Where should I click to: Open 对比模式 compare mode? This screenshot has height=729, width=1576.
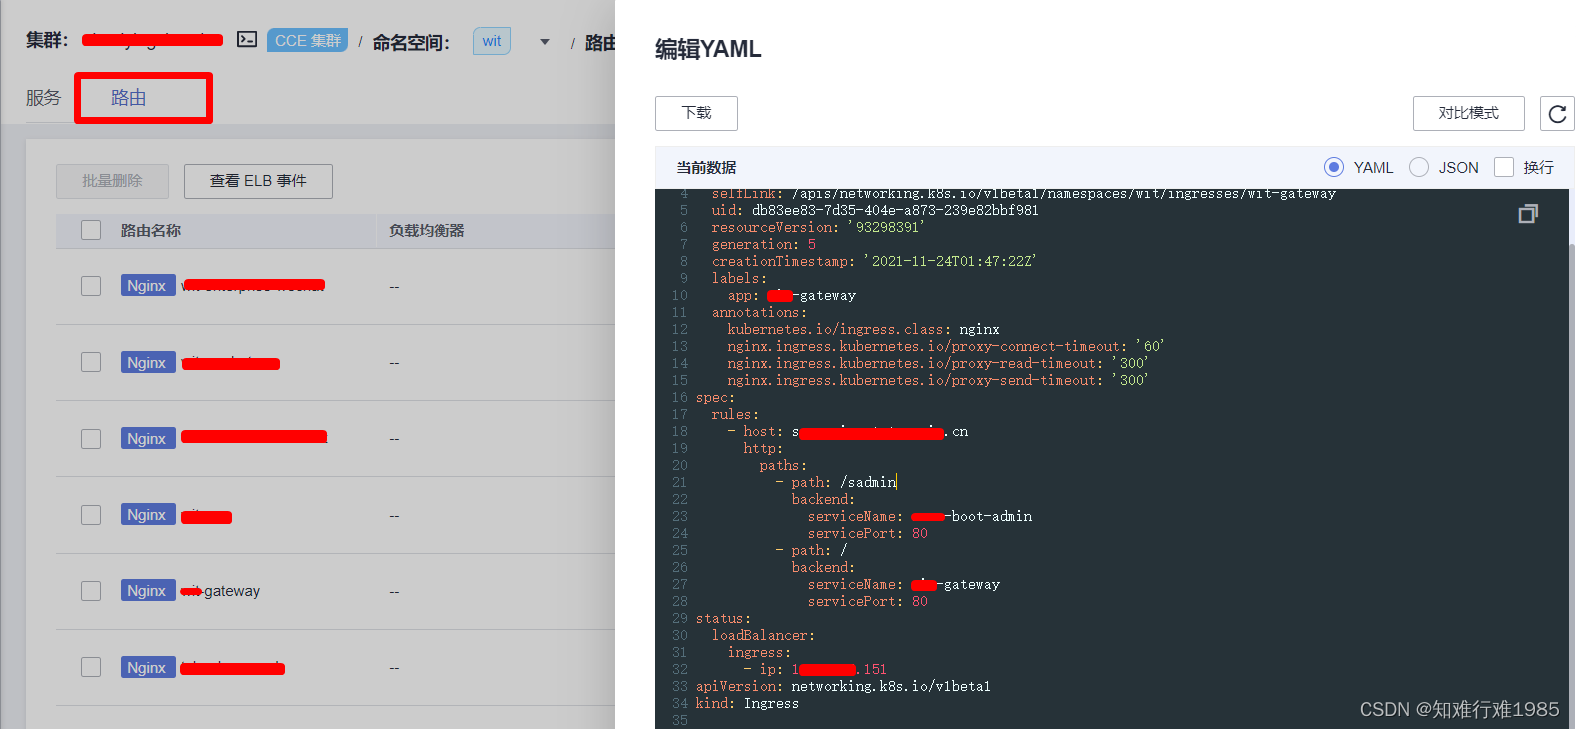coord(1468,113)
